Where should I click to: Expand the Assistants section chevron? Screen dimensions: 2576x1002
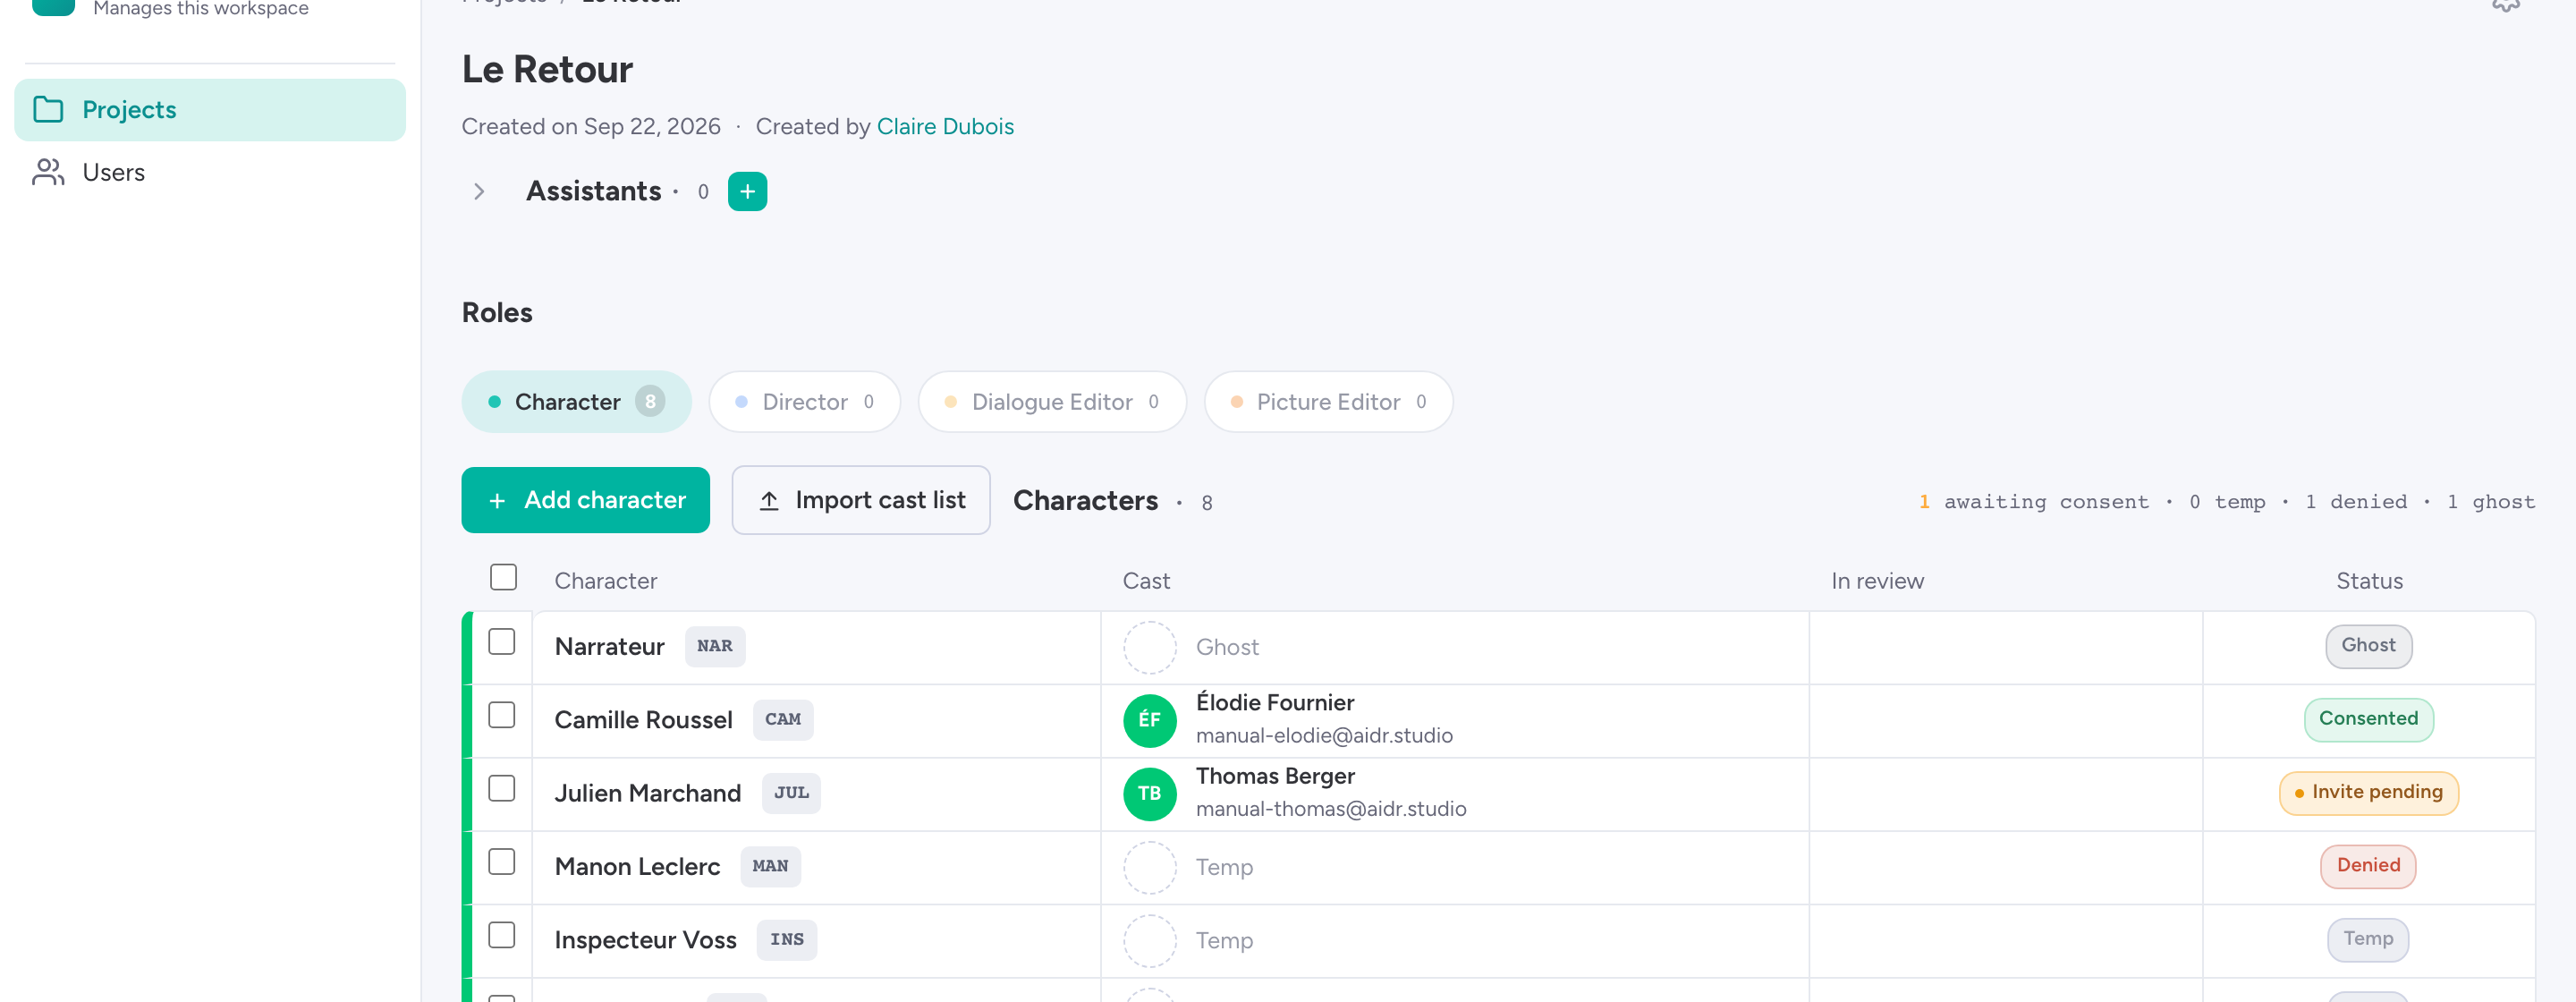479,191
